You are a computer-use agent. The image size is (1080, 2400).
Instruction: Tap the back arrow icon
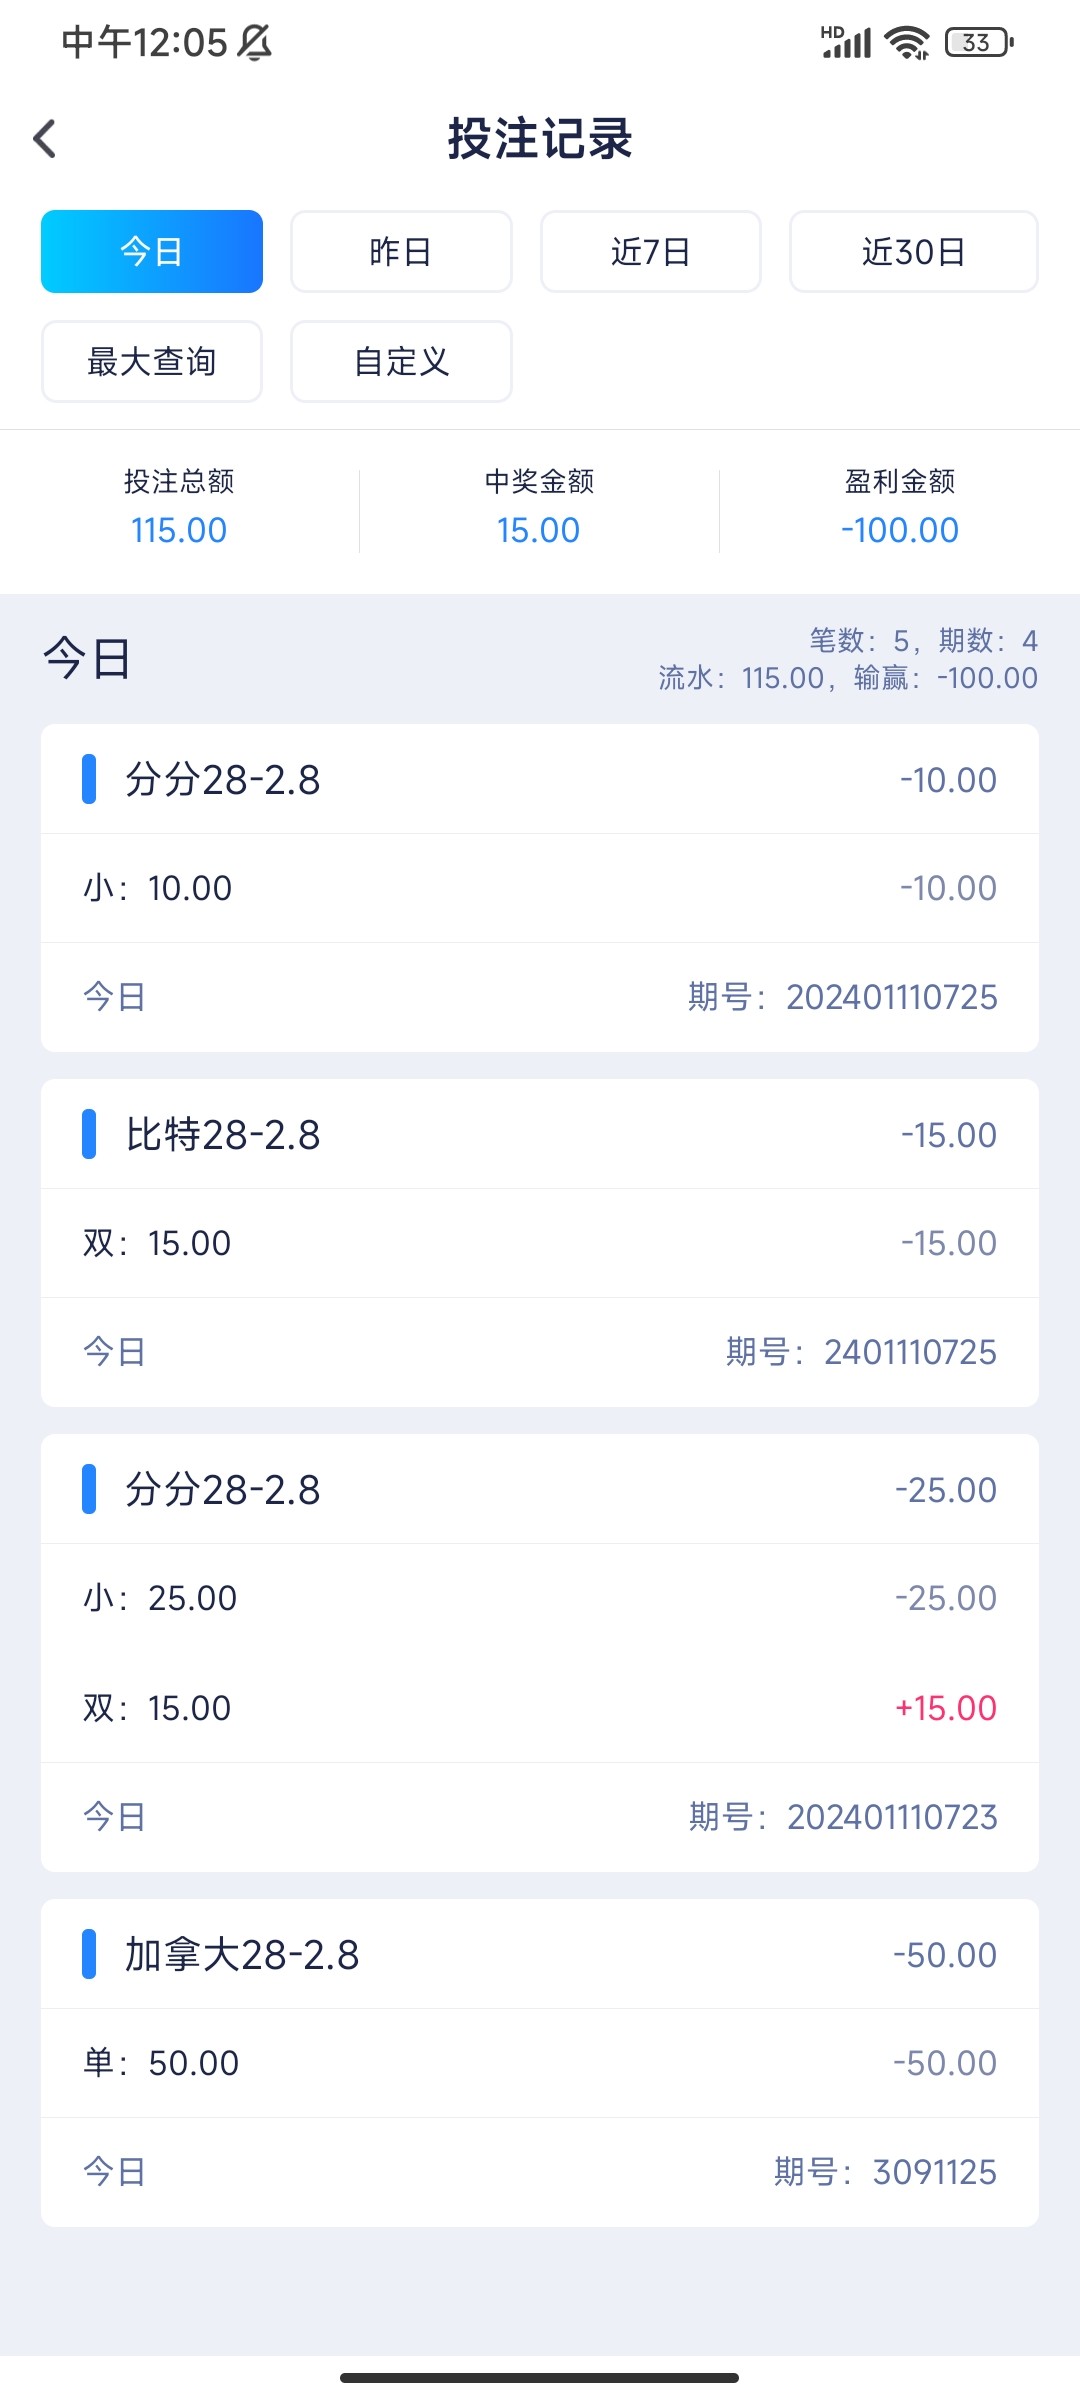[x=45, y=139]
